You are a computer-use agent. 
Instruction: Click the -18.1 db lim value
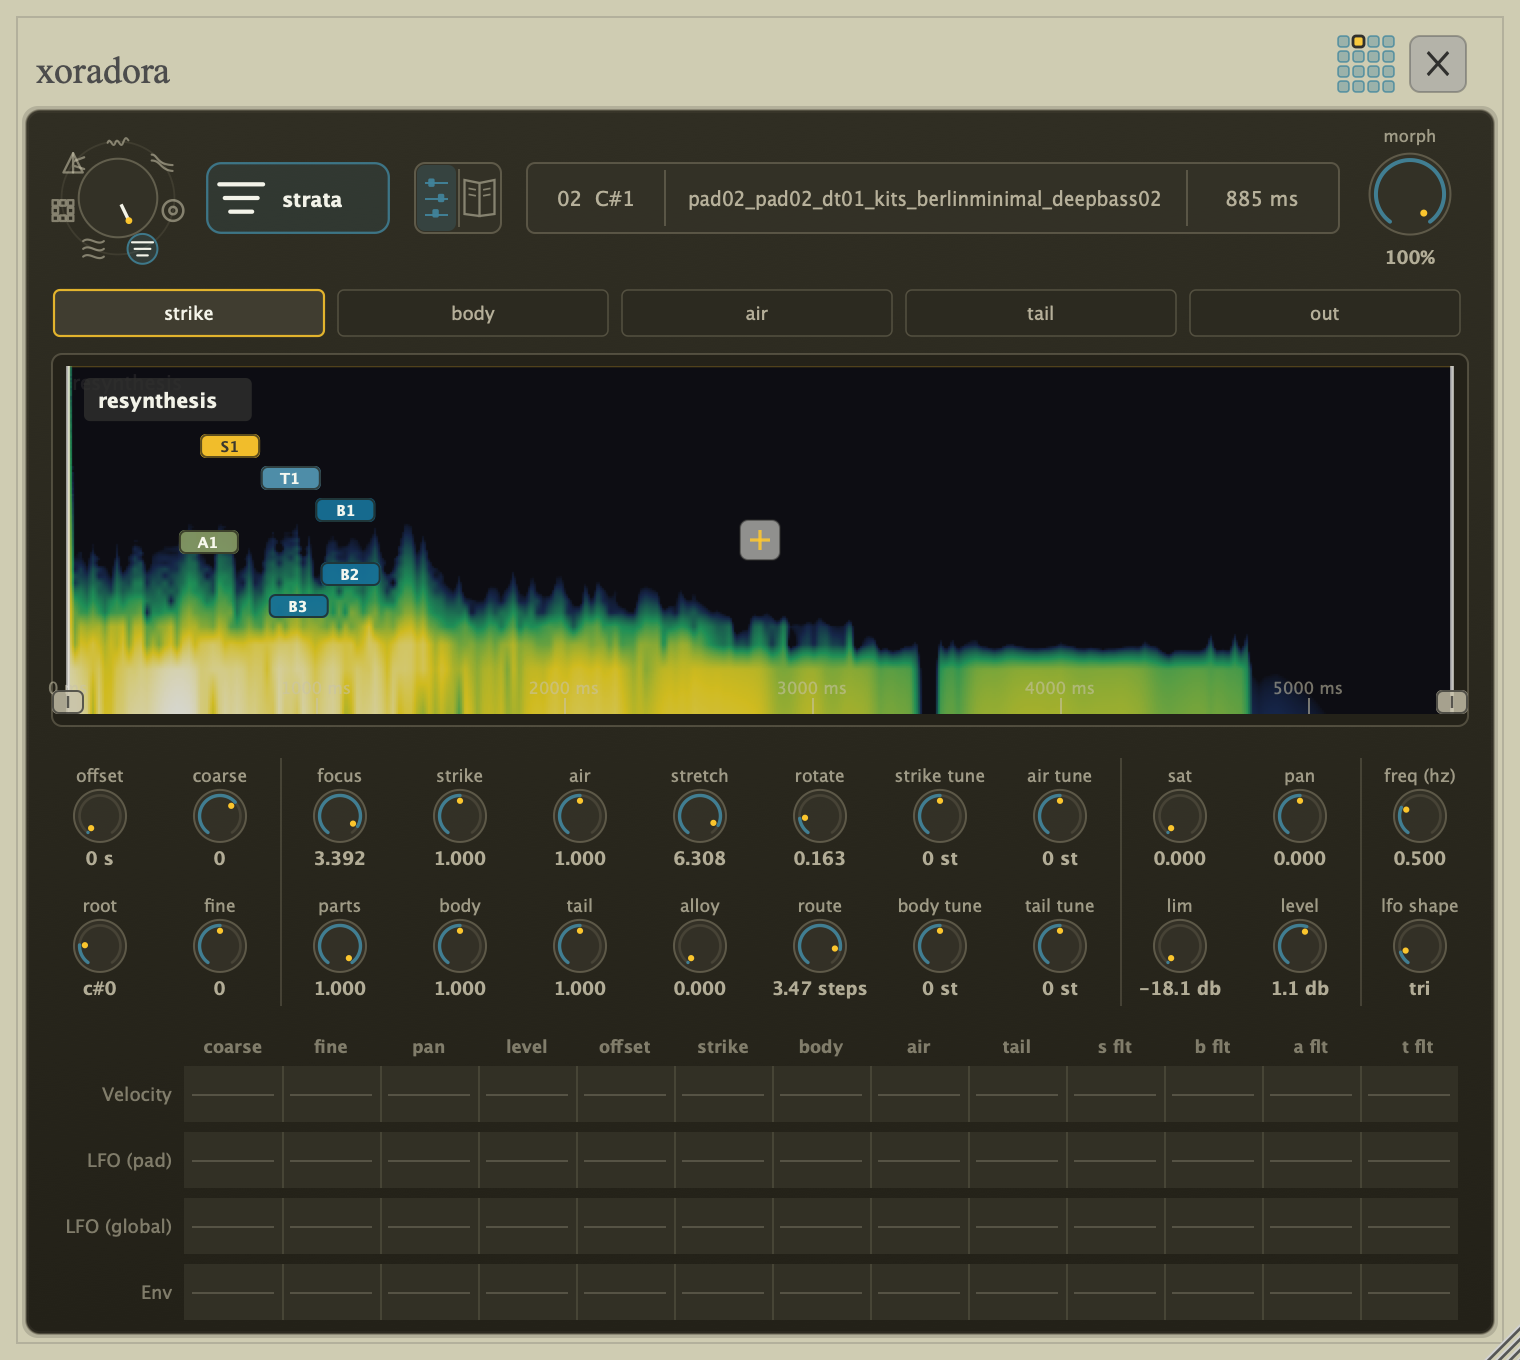click(x=1180, y=988)
